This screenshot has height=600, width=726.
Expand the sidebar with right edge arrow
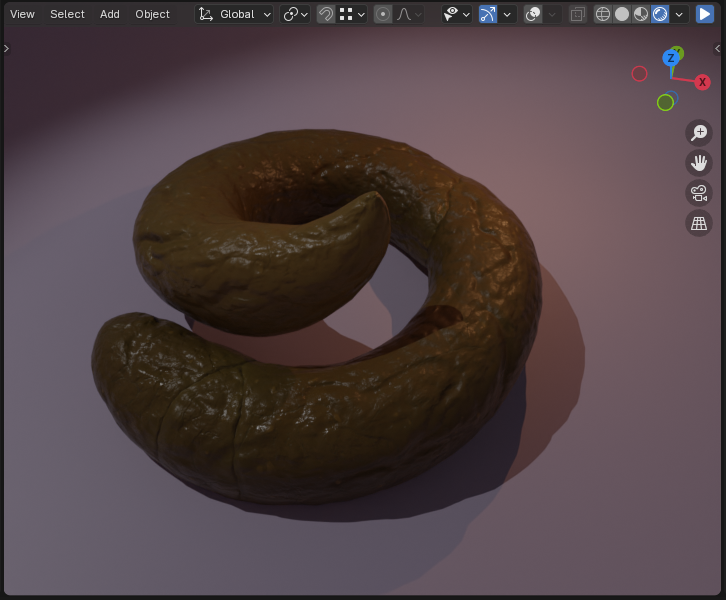pos(718,48)
